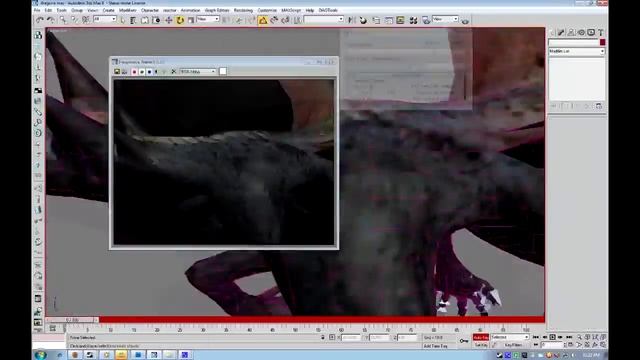This screenshot has height=360, width=640.
Task: Activate the Select and Rotate tool
Action: tap(180, 20)
